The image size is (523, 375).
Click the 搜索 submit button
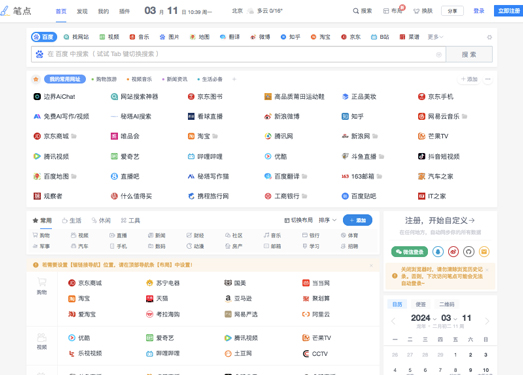click(x=469, y=54)
